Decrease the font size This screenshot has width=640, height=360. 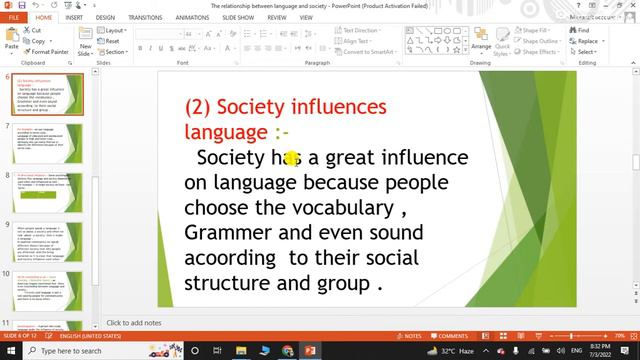[219, 34]
